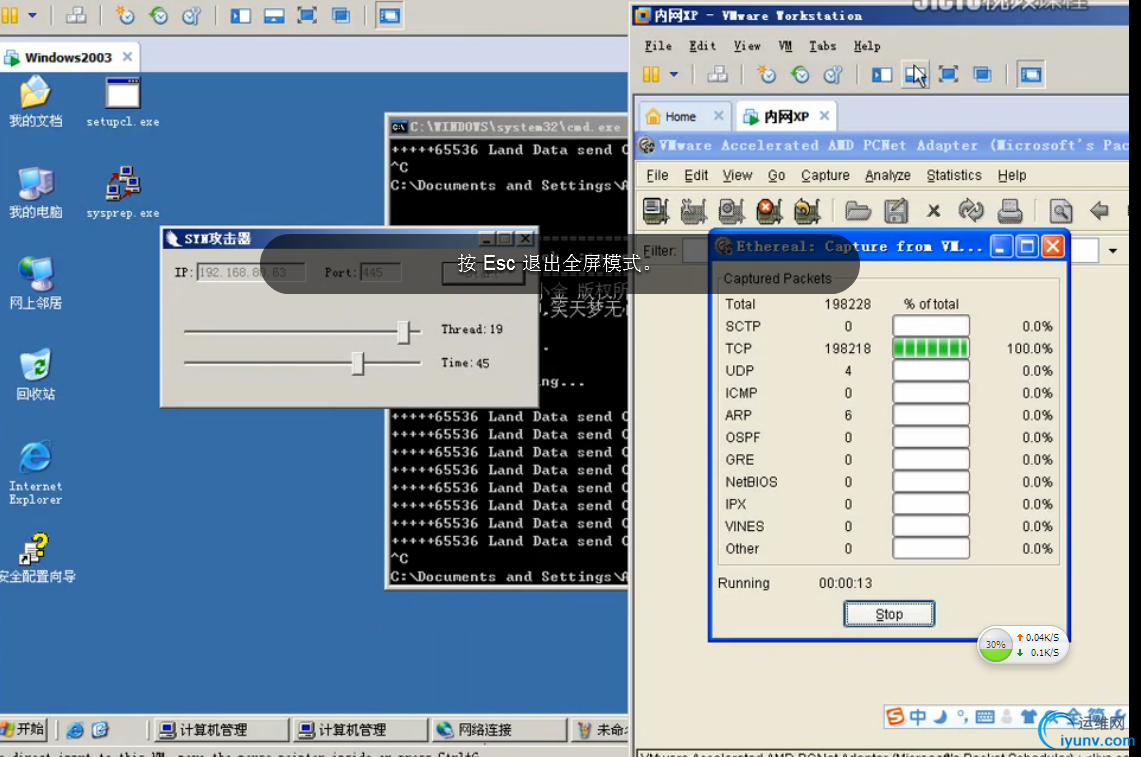Select the sysprep.exe desktop icon
This screenshot has width=1141, height=757.
122,193
